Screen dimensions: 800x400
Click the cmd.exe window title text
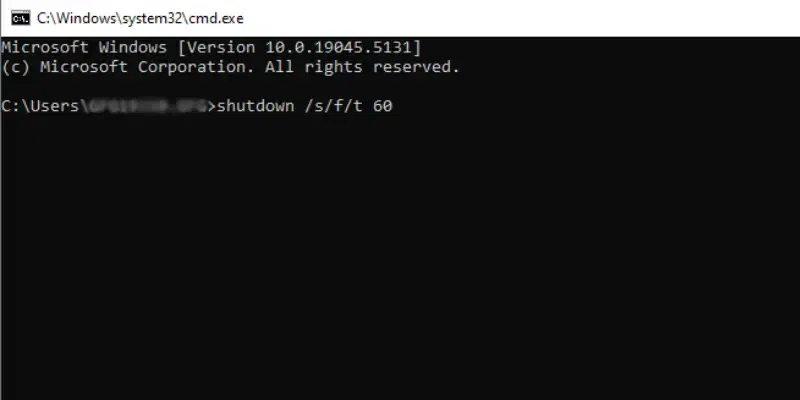coord(140,18)
